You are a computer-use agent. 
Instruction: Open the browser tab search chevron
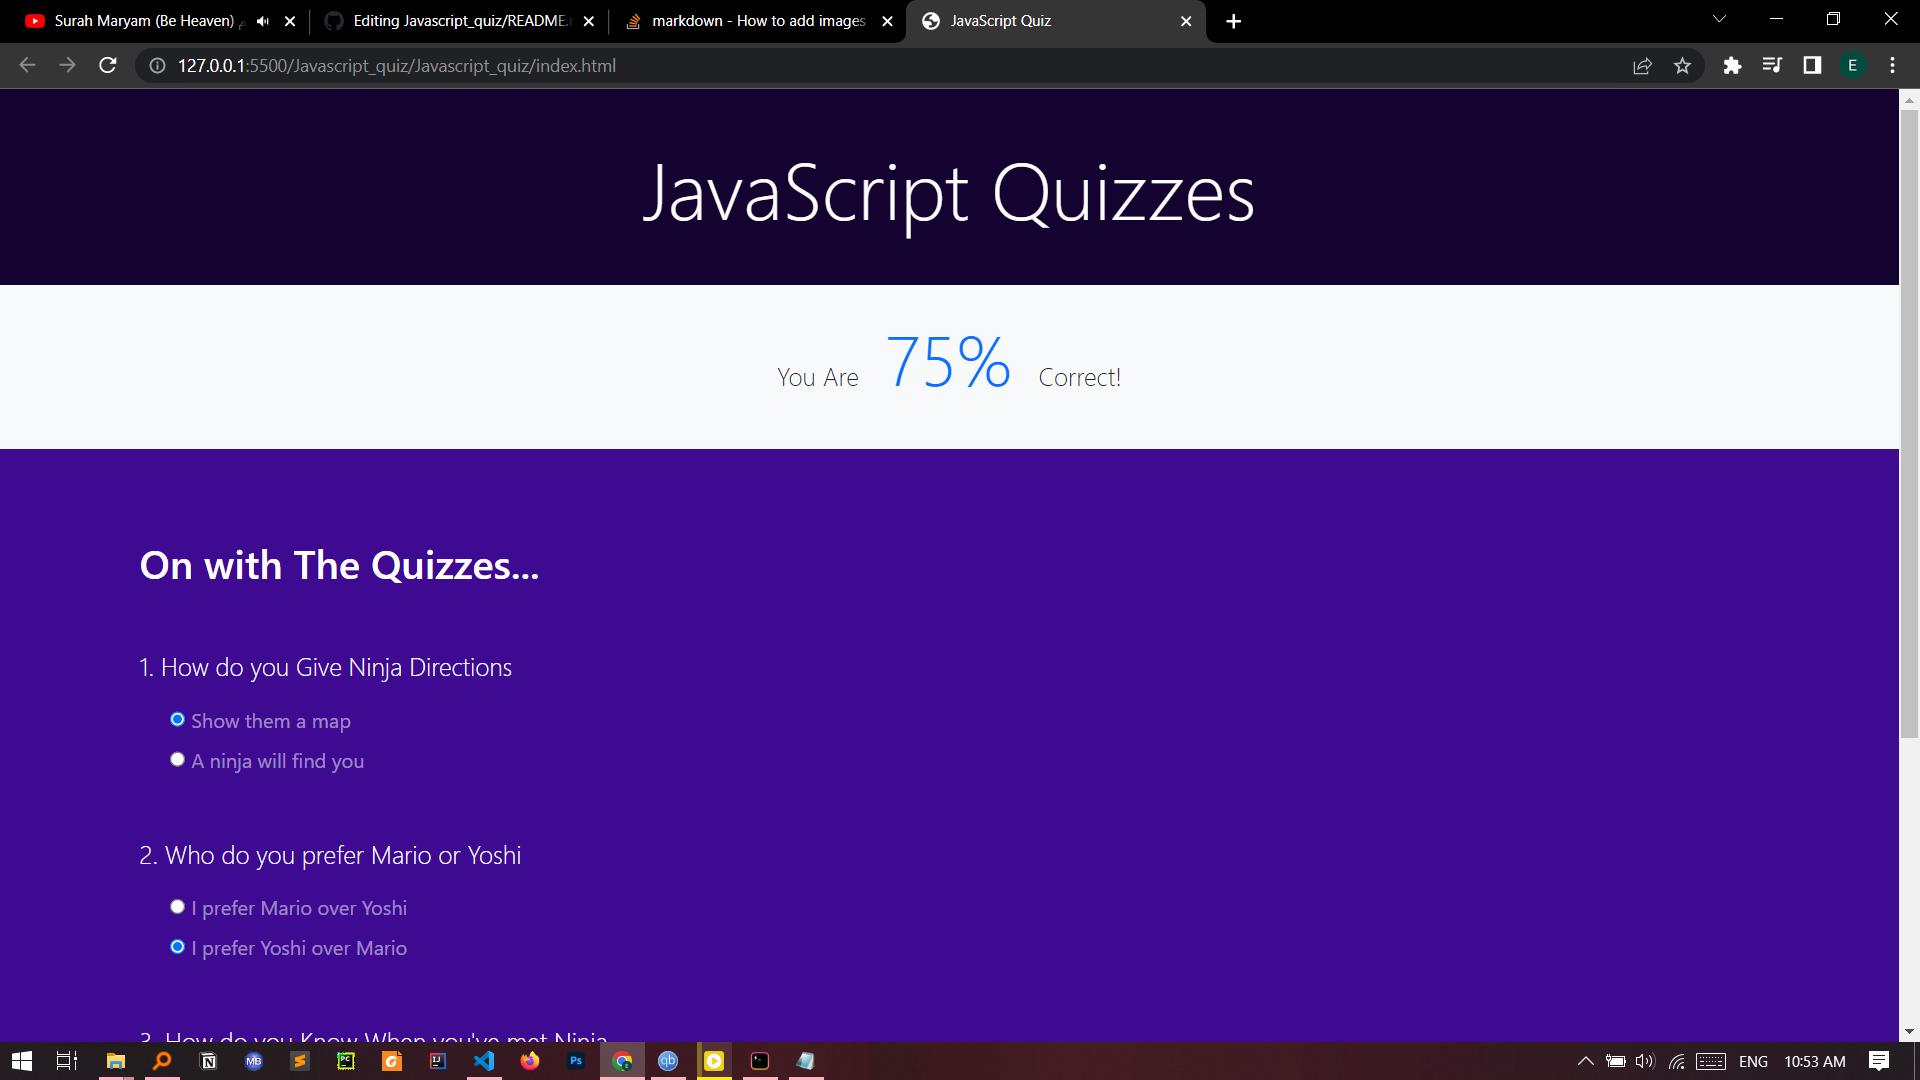[x=1718, y=18]
